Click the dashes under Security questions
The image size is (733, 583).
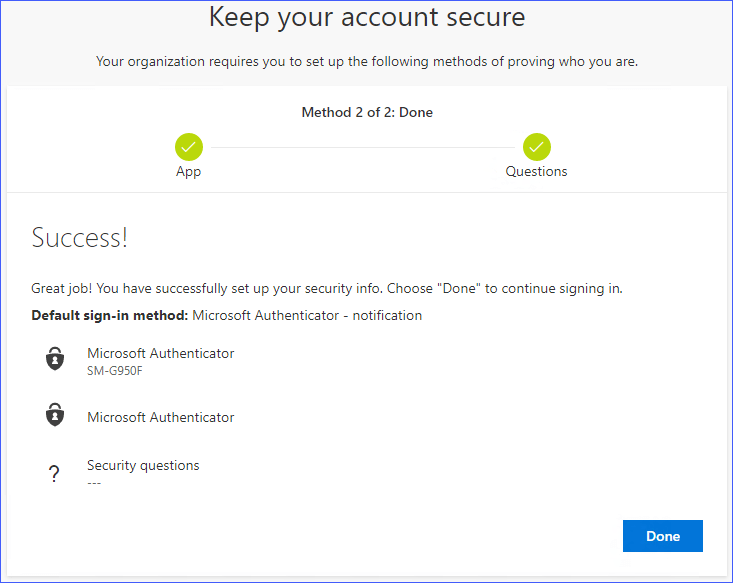tap(94, 483)
